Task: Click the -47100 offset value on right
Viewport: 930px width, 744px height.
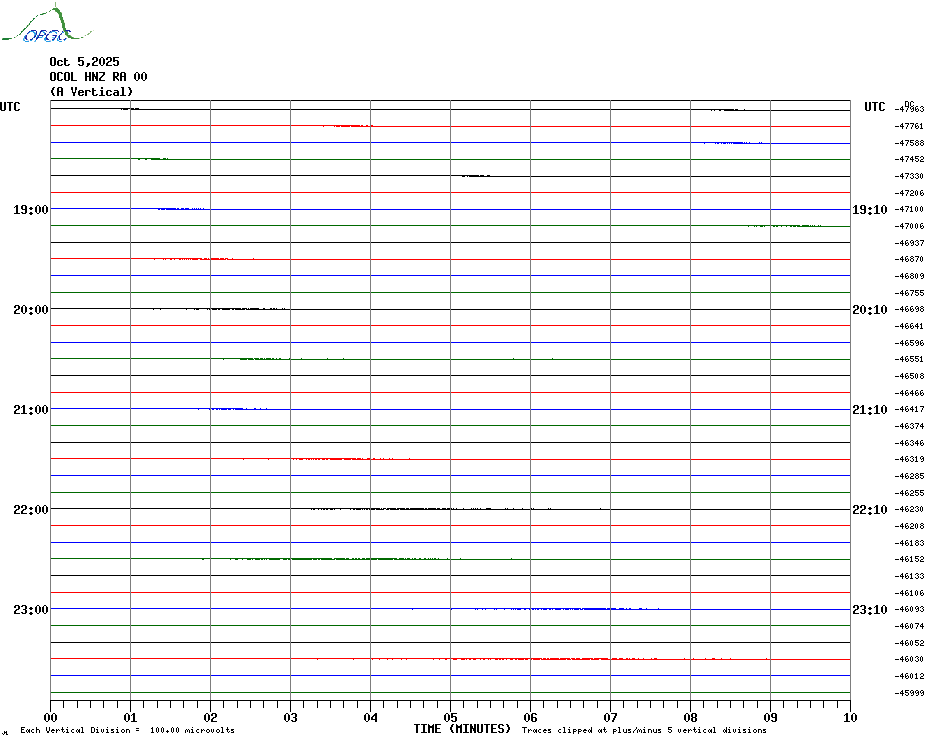Action: tap(910, 209)
